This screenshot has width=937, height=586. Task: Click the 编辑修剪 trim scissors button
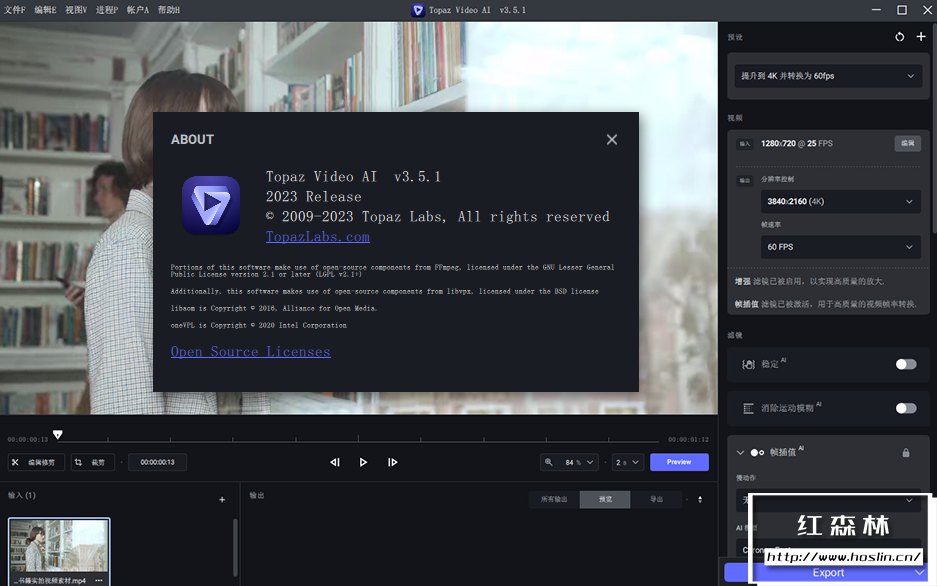coord(36,462)
